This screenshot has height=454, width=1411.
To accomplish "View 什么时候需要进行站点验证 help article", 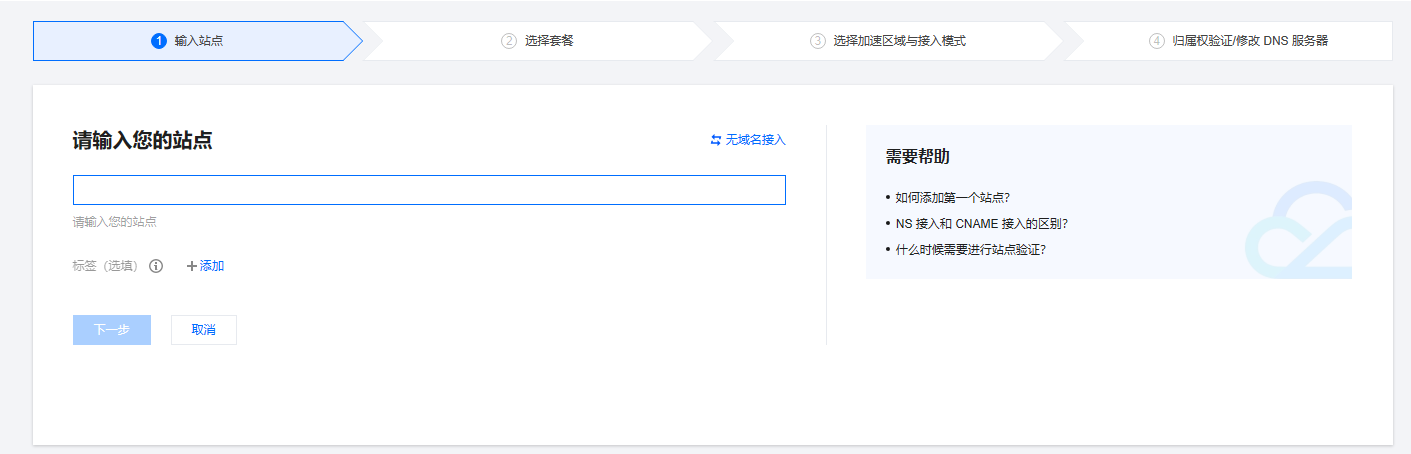I will click(970, 250).
